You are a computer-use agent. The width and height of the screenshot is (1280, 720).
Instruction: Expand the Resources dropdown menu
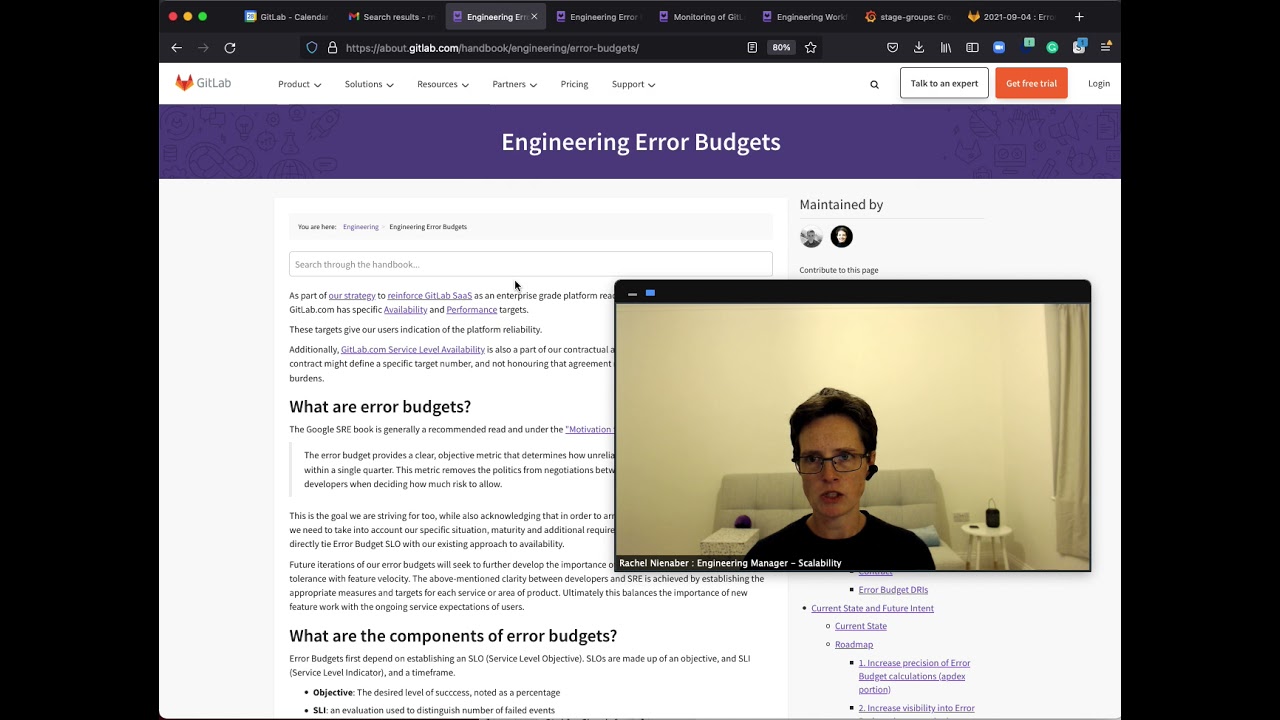point(442,84)
